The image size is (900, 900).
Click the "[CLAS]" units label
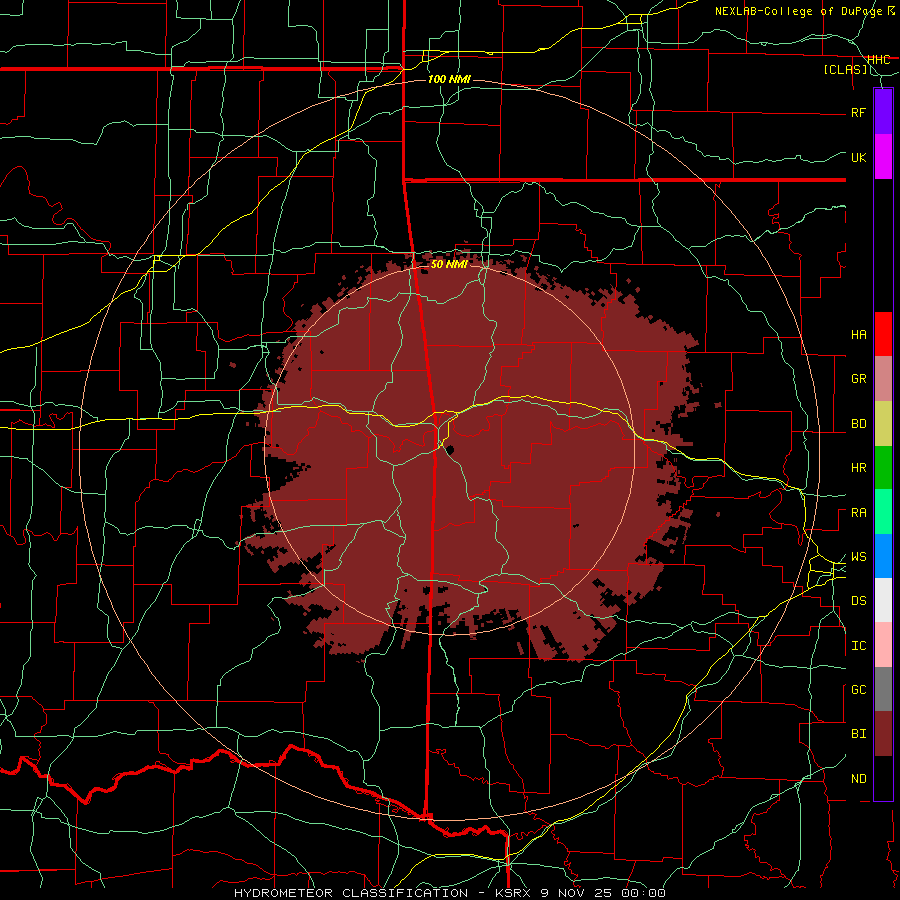[x=845, y=69]
